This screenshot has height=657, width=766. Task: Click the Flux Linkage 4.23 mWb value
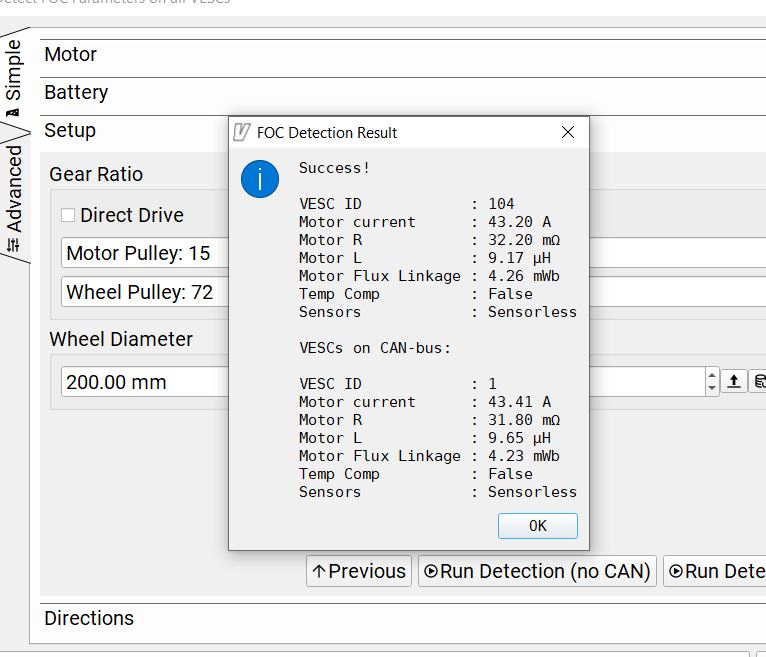coord(524,456)
